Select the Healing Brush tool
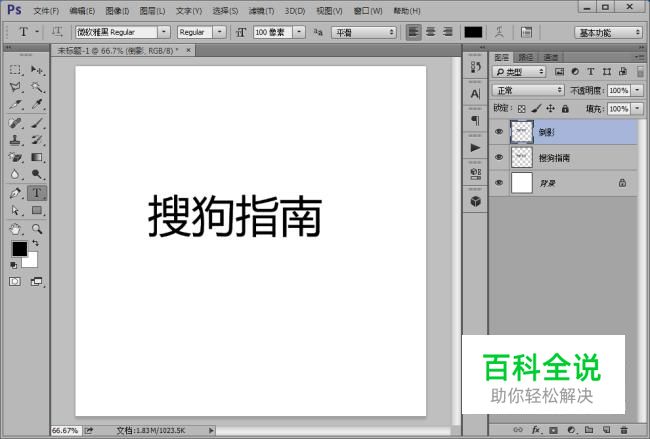The image size is (650, 439). pos(15,123)
